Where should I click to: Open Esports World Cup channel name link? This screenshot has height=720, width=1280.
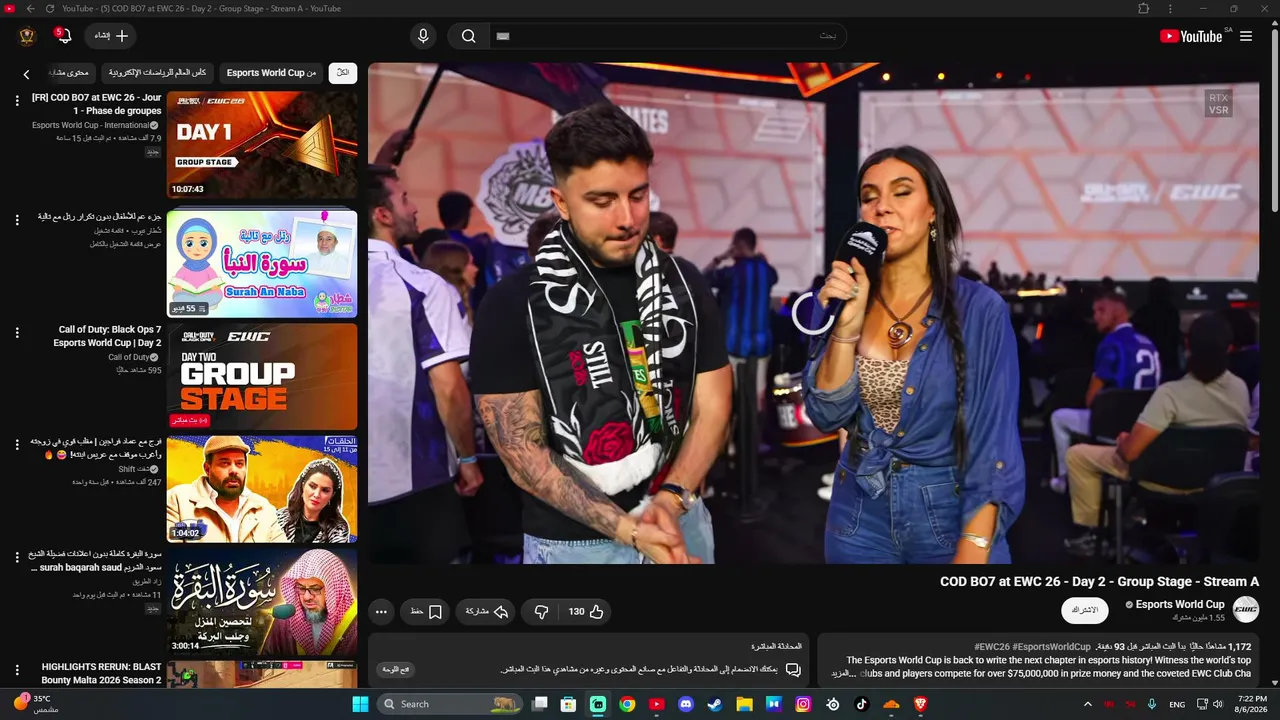pyautogui.click(x=1180, y=604)
